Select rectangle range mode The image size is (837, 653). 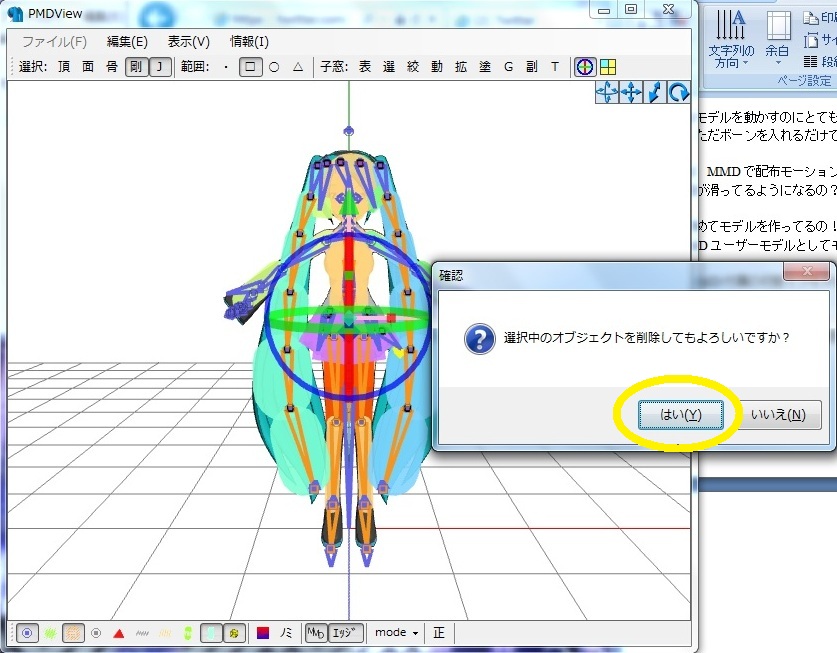point(250,67)
